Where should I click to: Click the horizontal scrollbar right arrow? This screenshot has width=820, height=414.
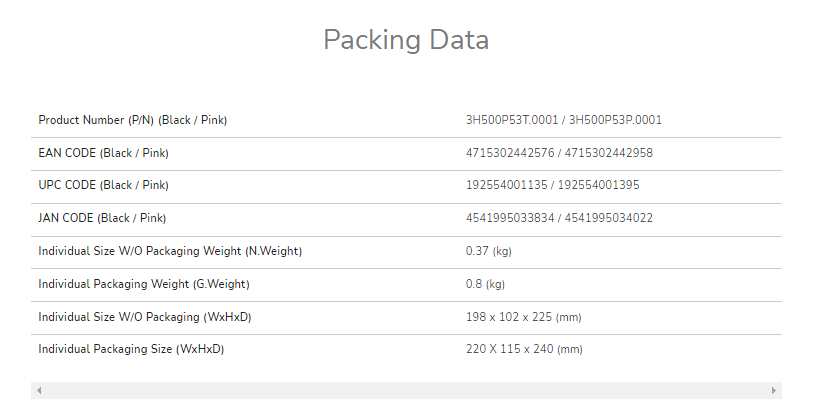[x=773, y=390]
